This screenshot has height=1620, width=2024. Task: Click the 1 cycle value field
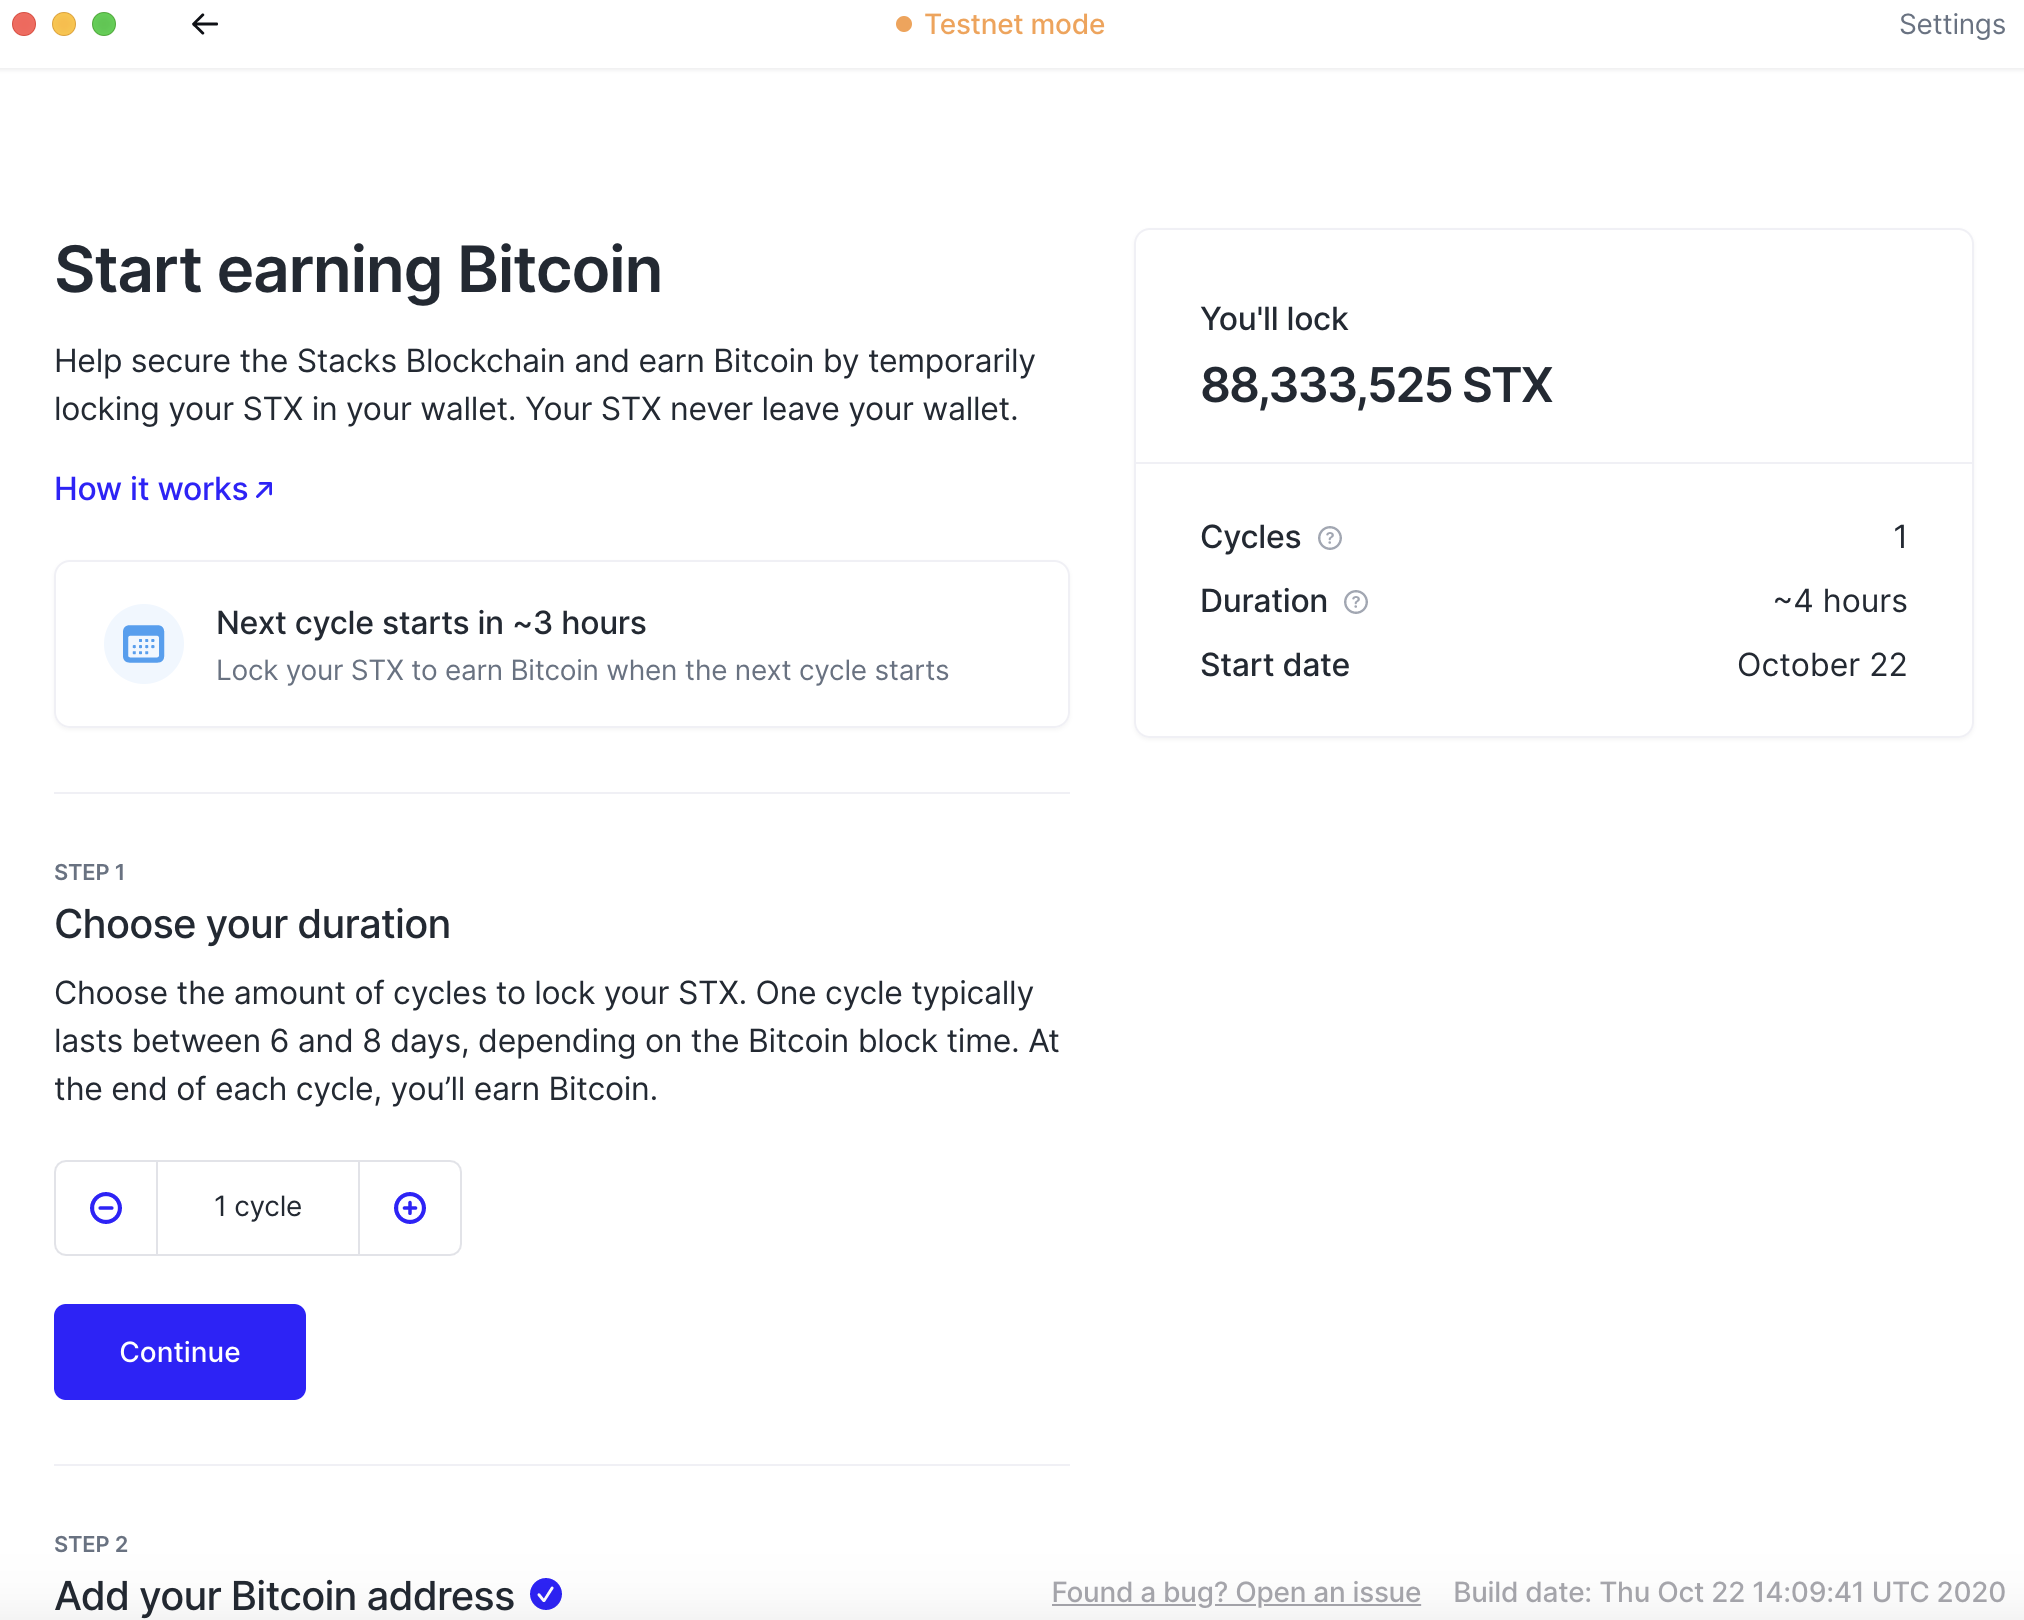257,1207
